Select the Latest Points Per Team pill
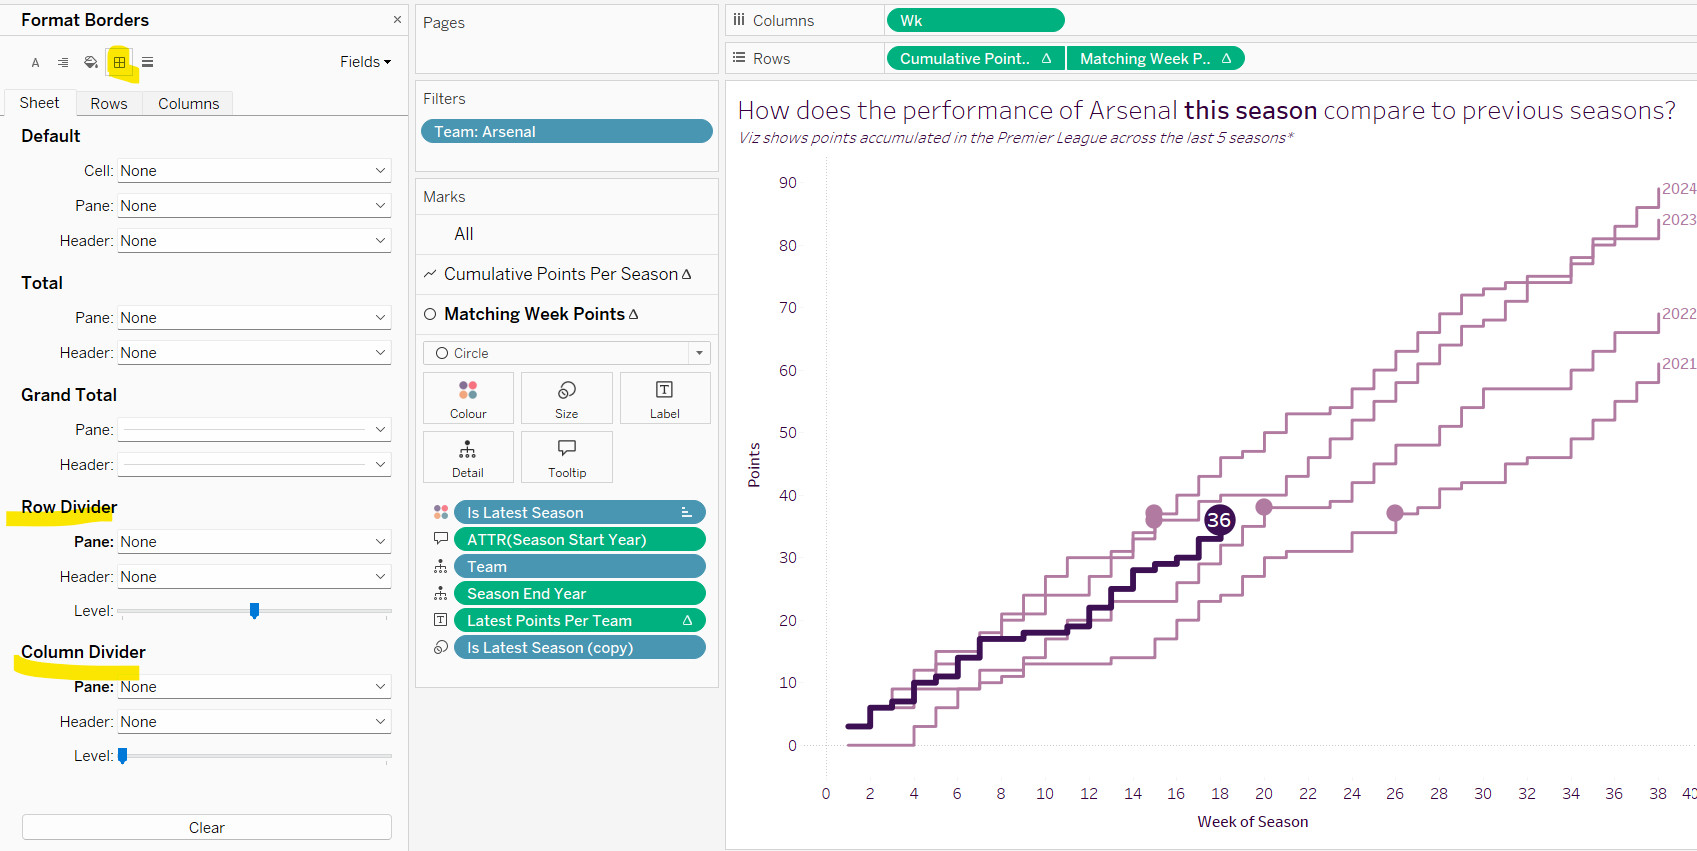Image resolution: width=1697 pixels, height=851 pixels. click(580, 620)
